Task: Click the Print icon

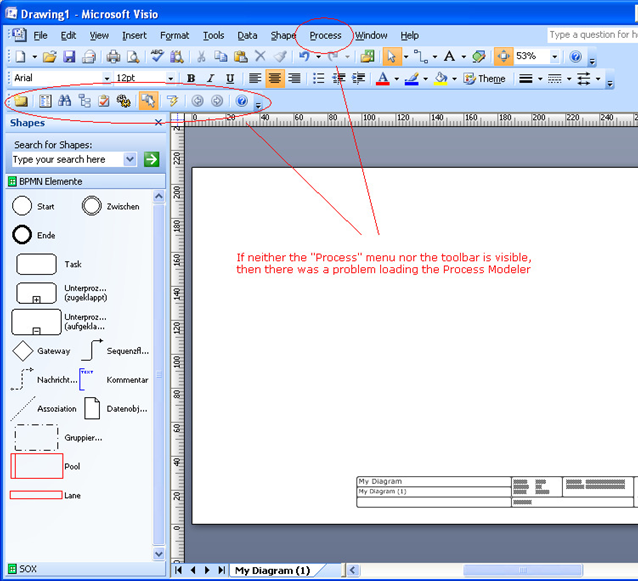Action: [x=113, y=57]
